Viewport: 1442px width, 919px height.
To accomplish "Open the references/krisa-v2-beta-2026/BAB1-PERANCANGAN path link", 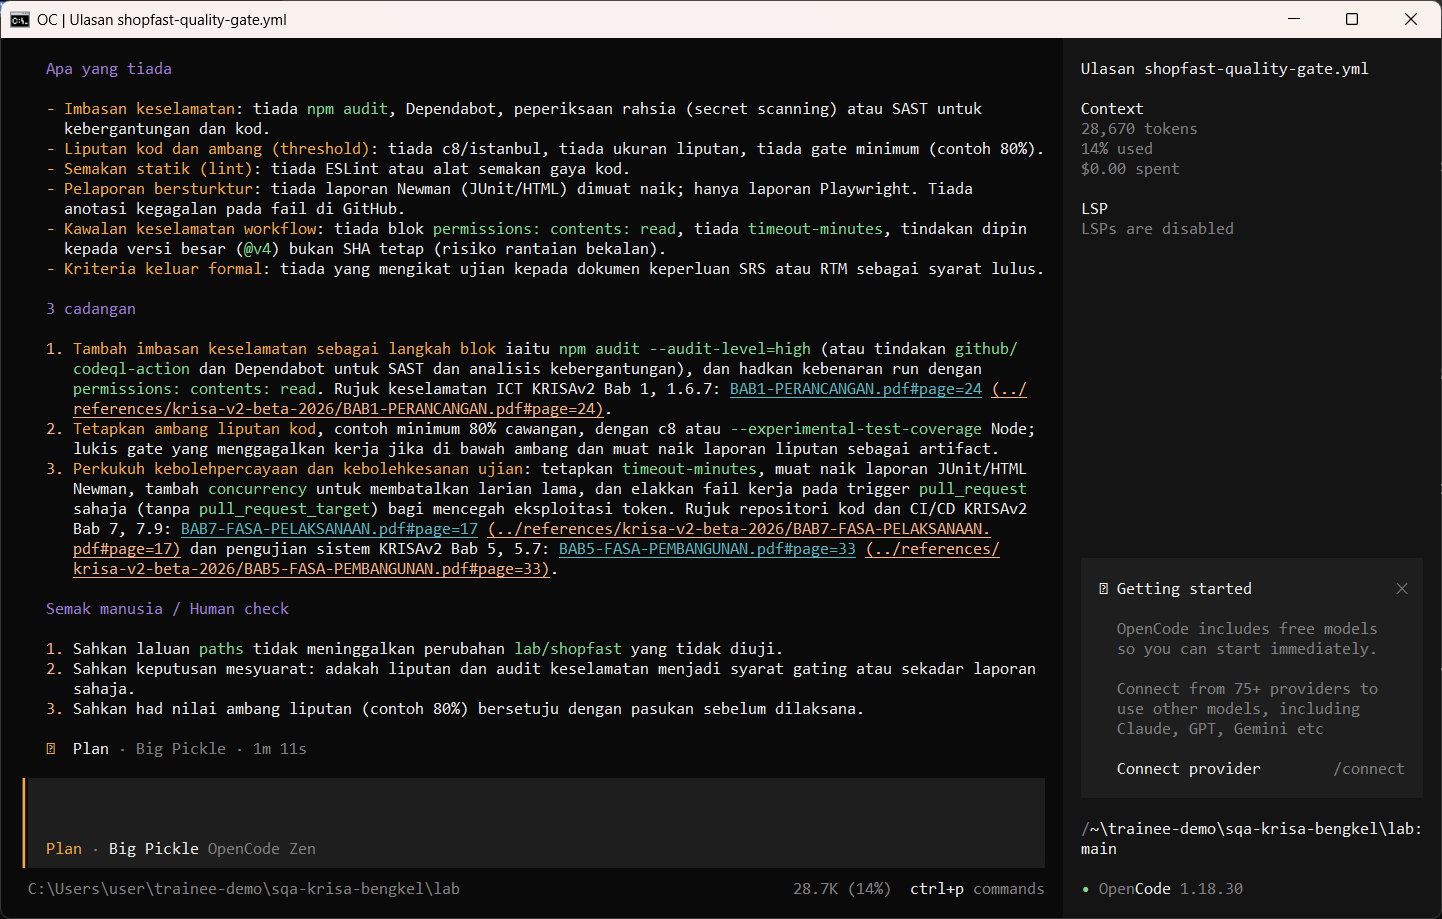I will (338, 409).
